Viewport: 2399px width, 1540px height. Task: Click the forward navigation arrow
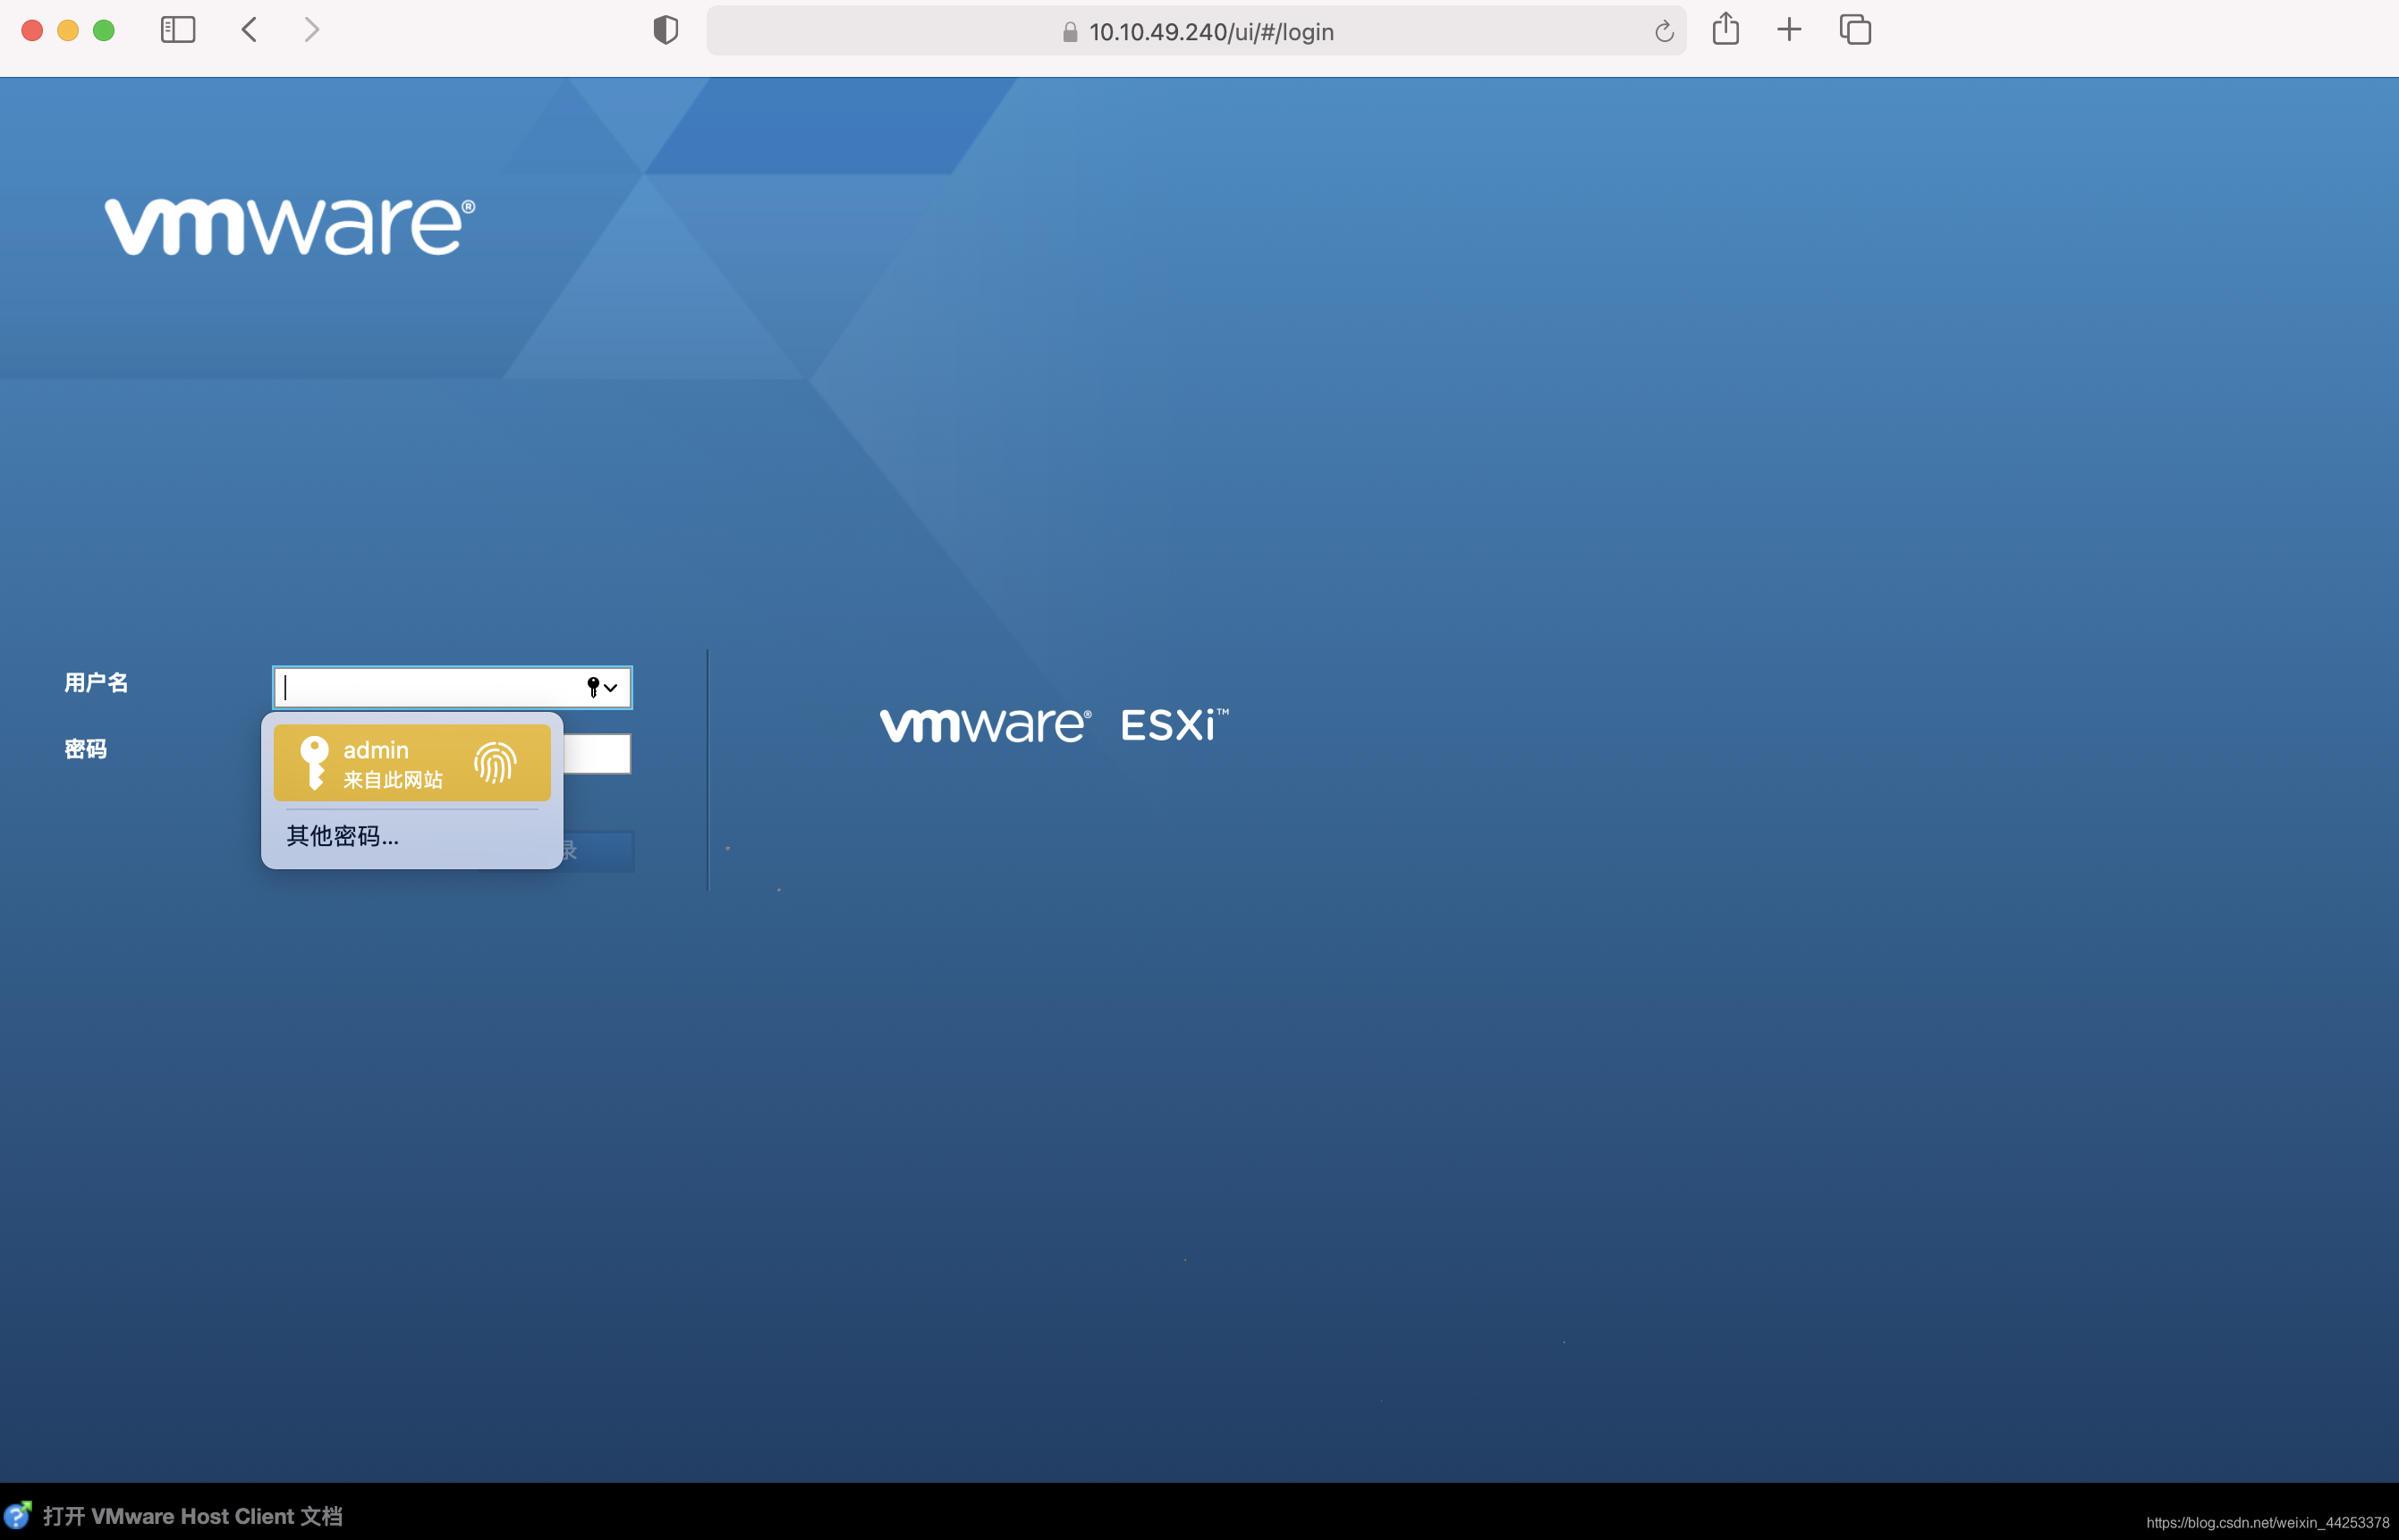312,30
